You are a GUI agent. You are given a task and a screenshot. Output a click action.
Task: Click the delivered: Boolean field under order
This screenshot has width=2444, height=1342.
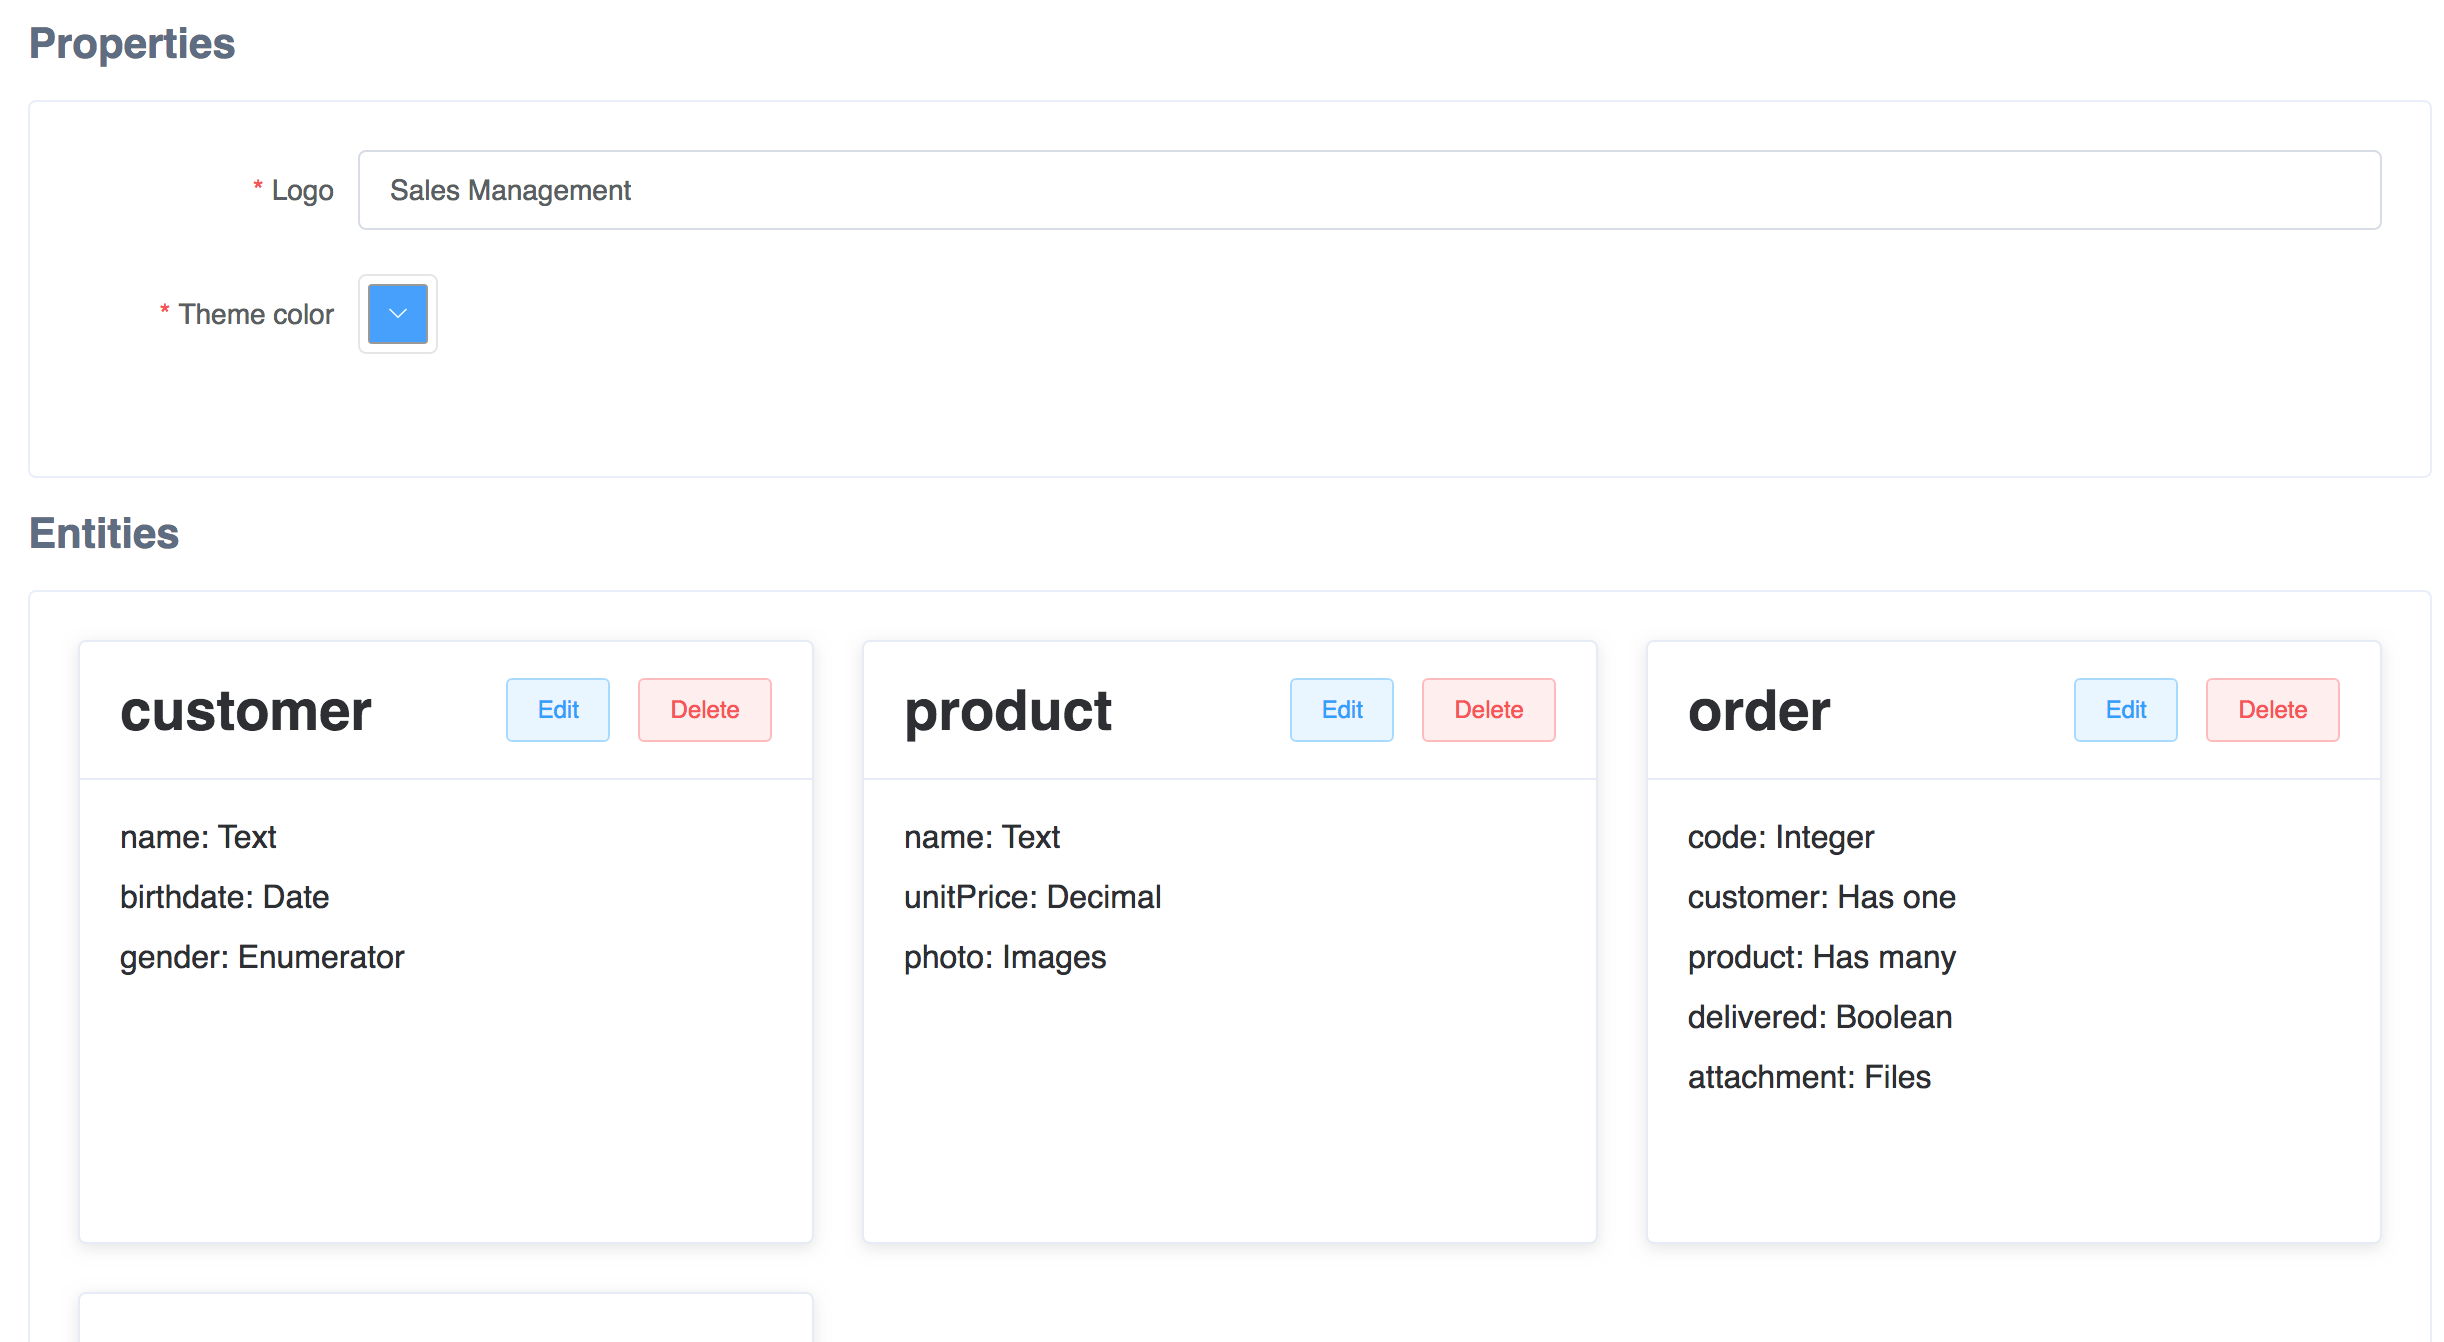point(1819,1017)
